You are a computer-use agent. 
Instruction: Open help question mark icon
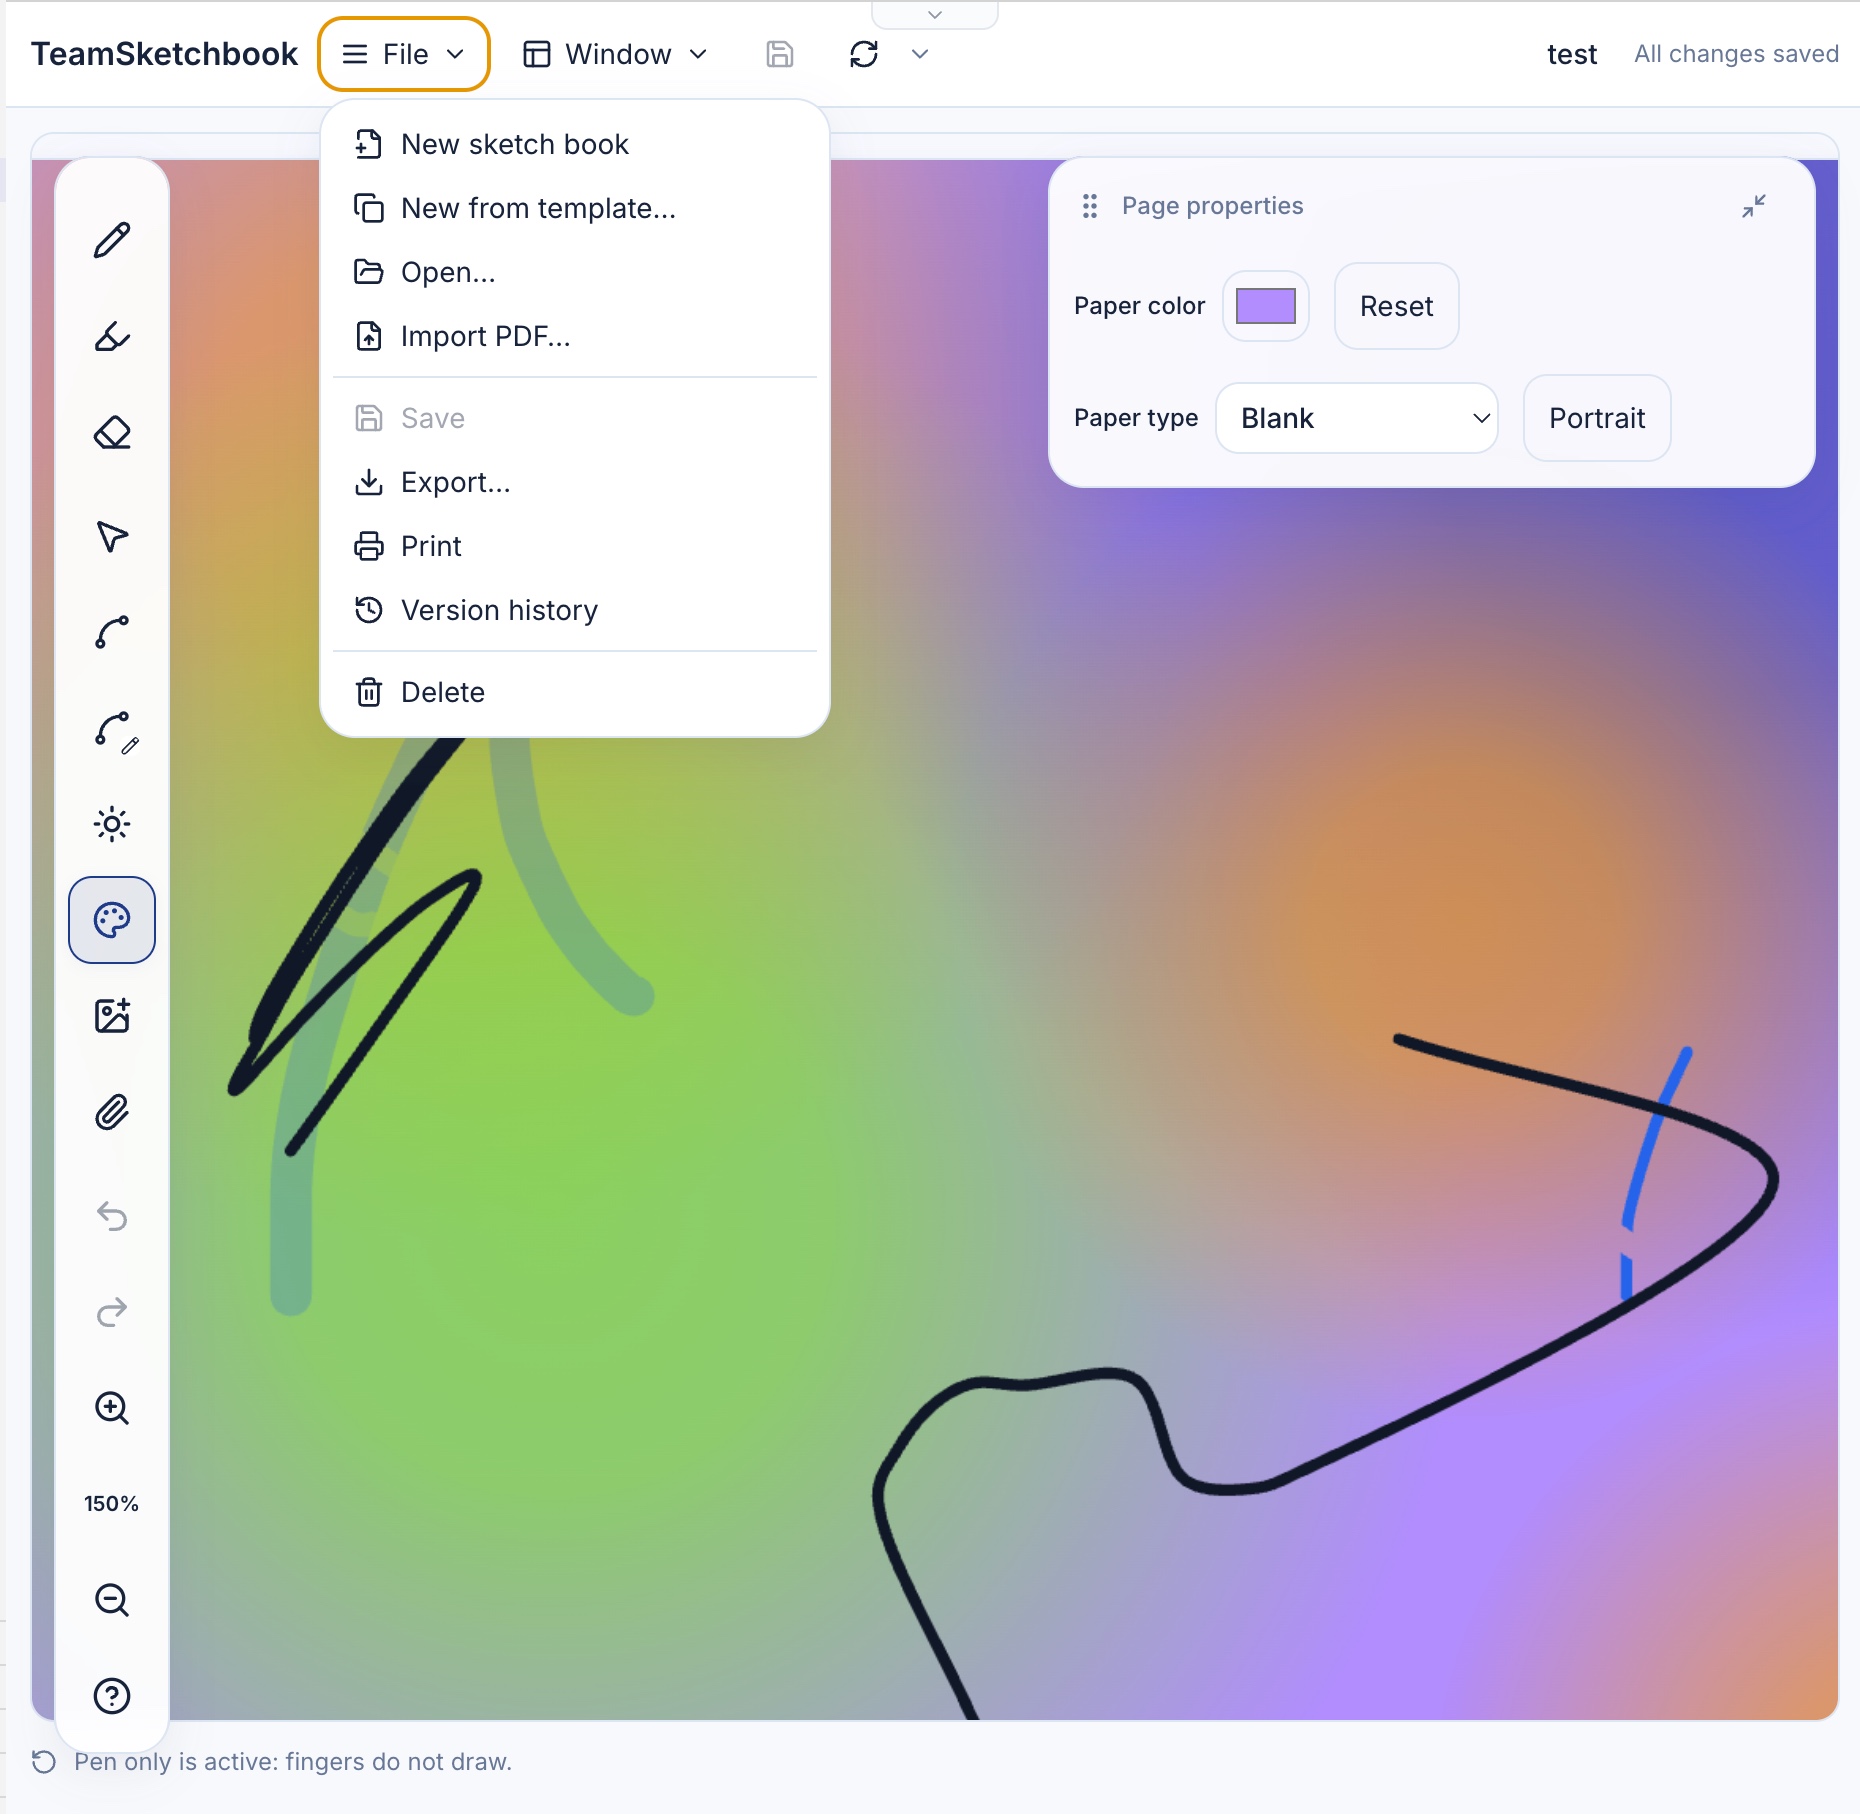[112, 1696]
